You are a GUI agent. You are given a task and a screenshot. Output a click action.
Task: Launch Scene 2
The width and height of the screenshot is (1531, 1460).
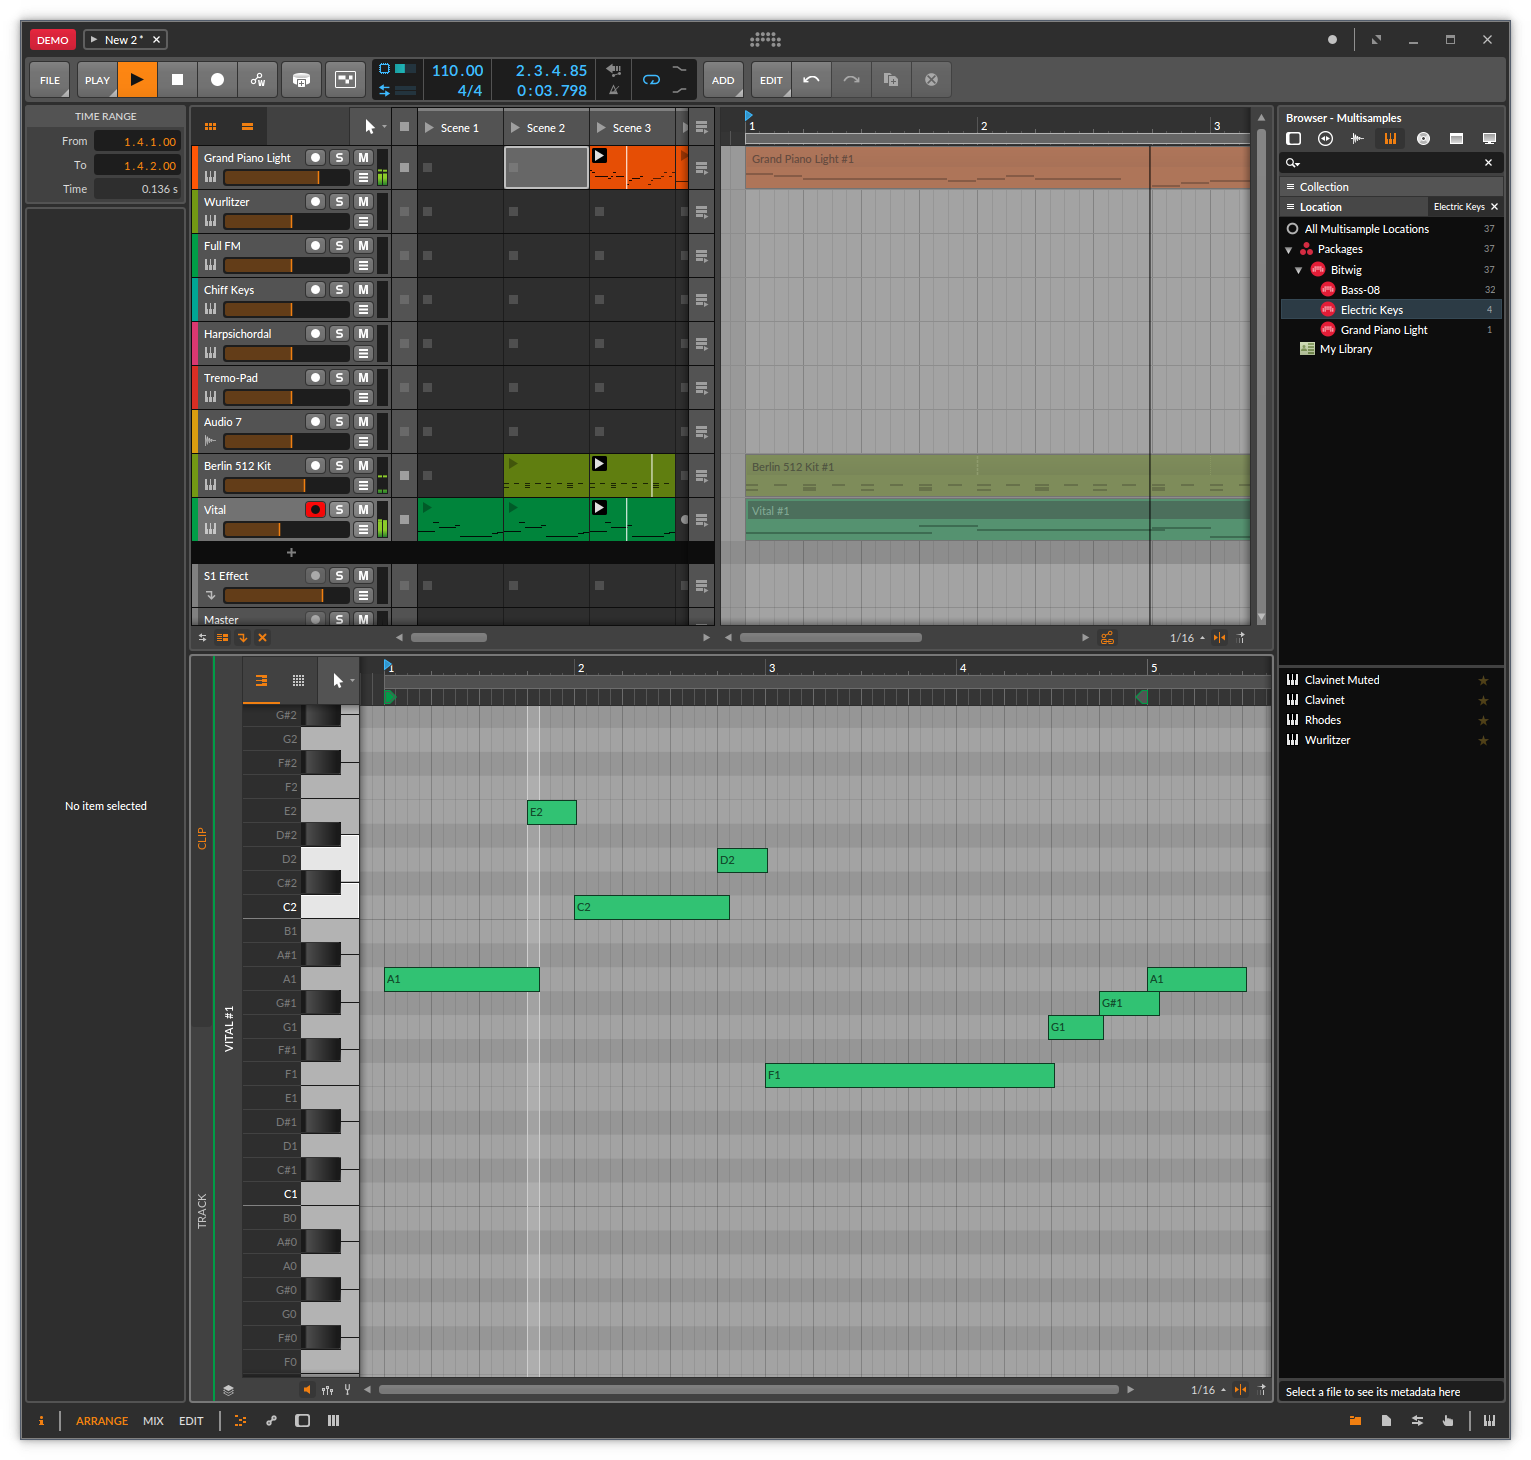click(x=515, y=128)
